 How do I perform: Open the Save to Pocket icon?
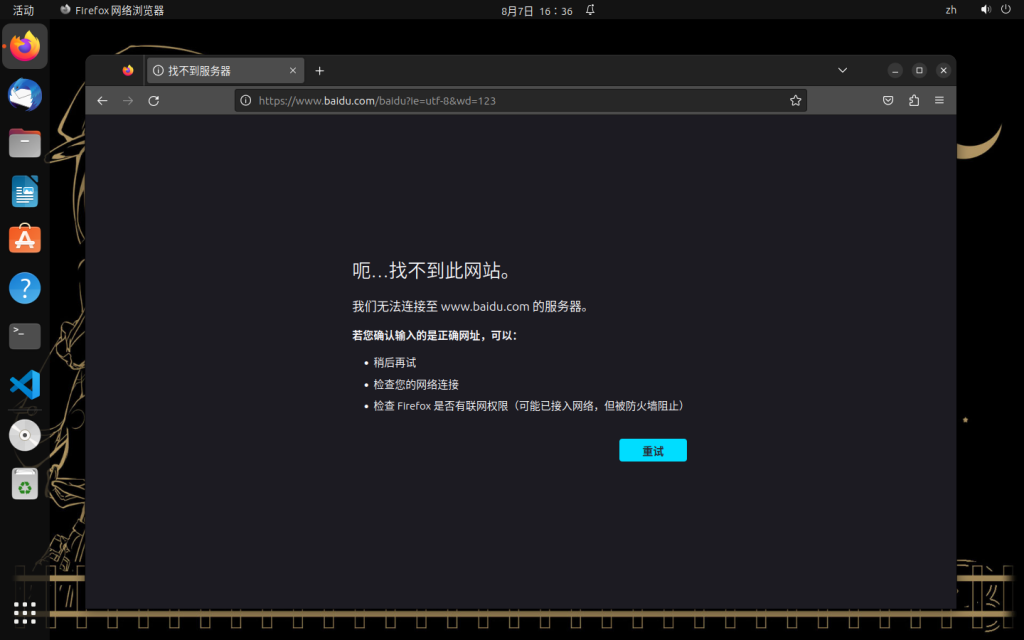pyautogui.click(x=888, y=101)
